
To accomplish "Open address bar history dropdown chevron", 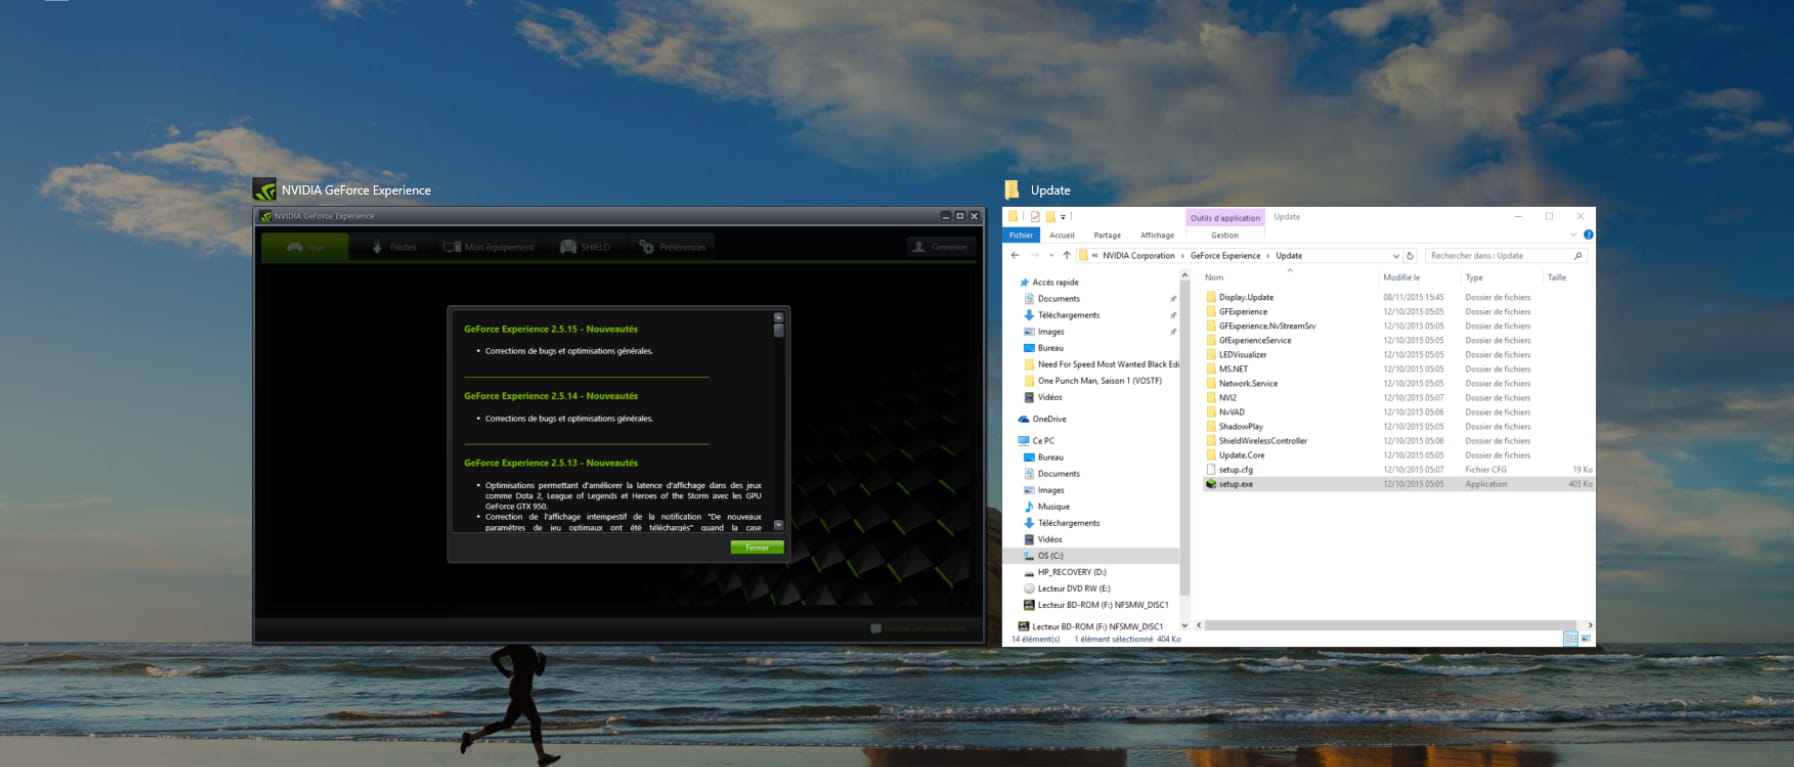I will [1396, 256].
